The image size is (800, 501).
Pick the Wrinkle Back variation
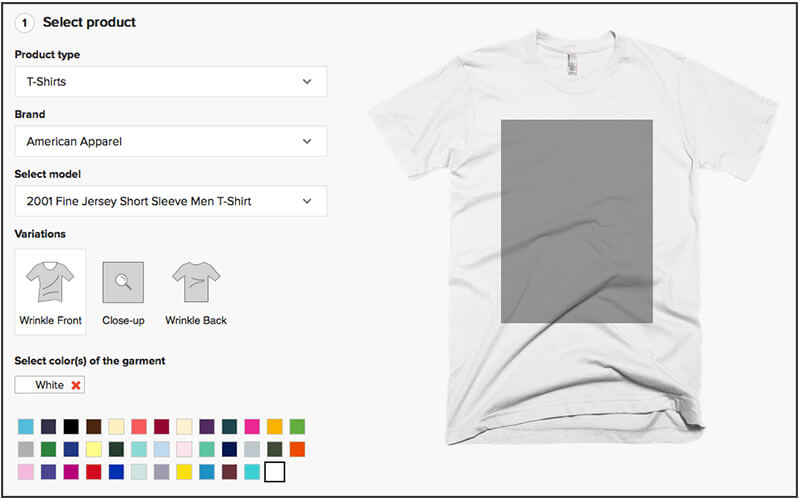(196, 292)
